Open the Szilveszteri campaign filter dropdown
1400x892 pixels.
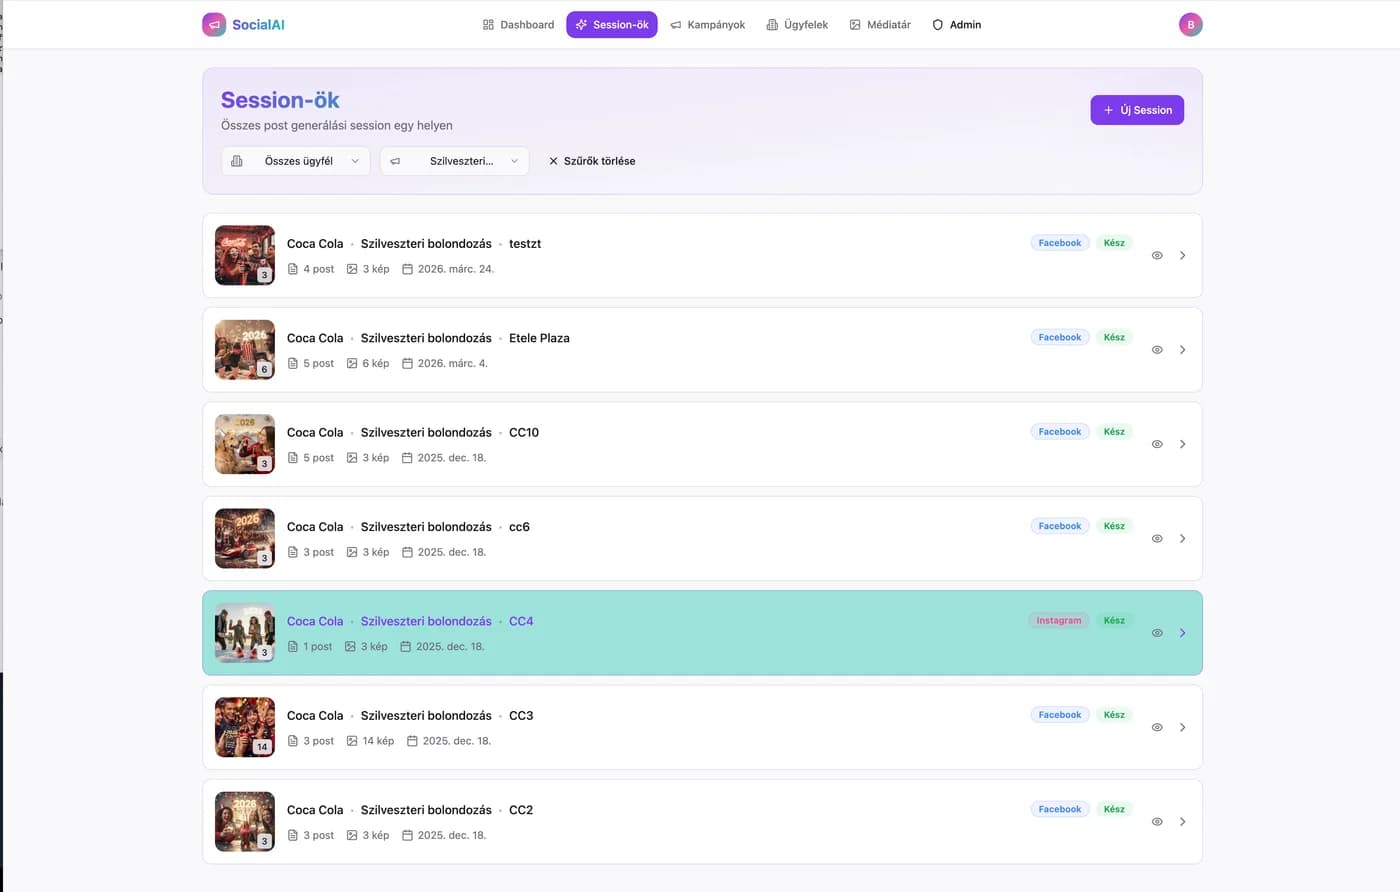point(454,161)
